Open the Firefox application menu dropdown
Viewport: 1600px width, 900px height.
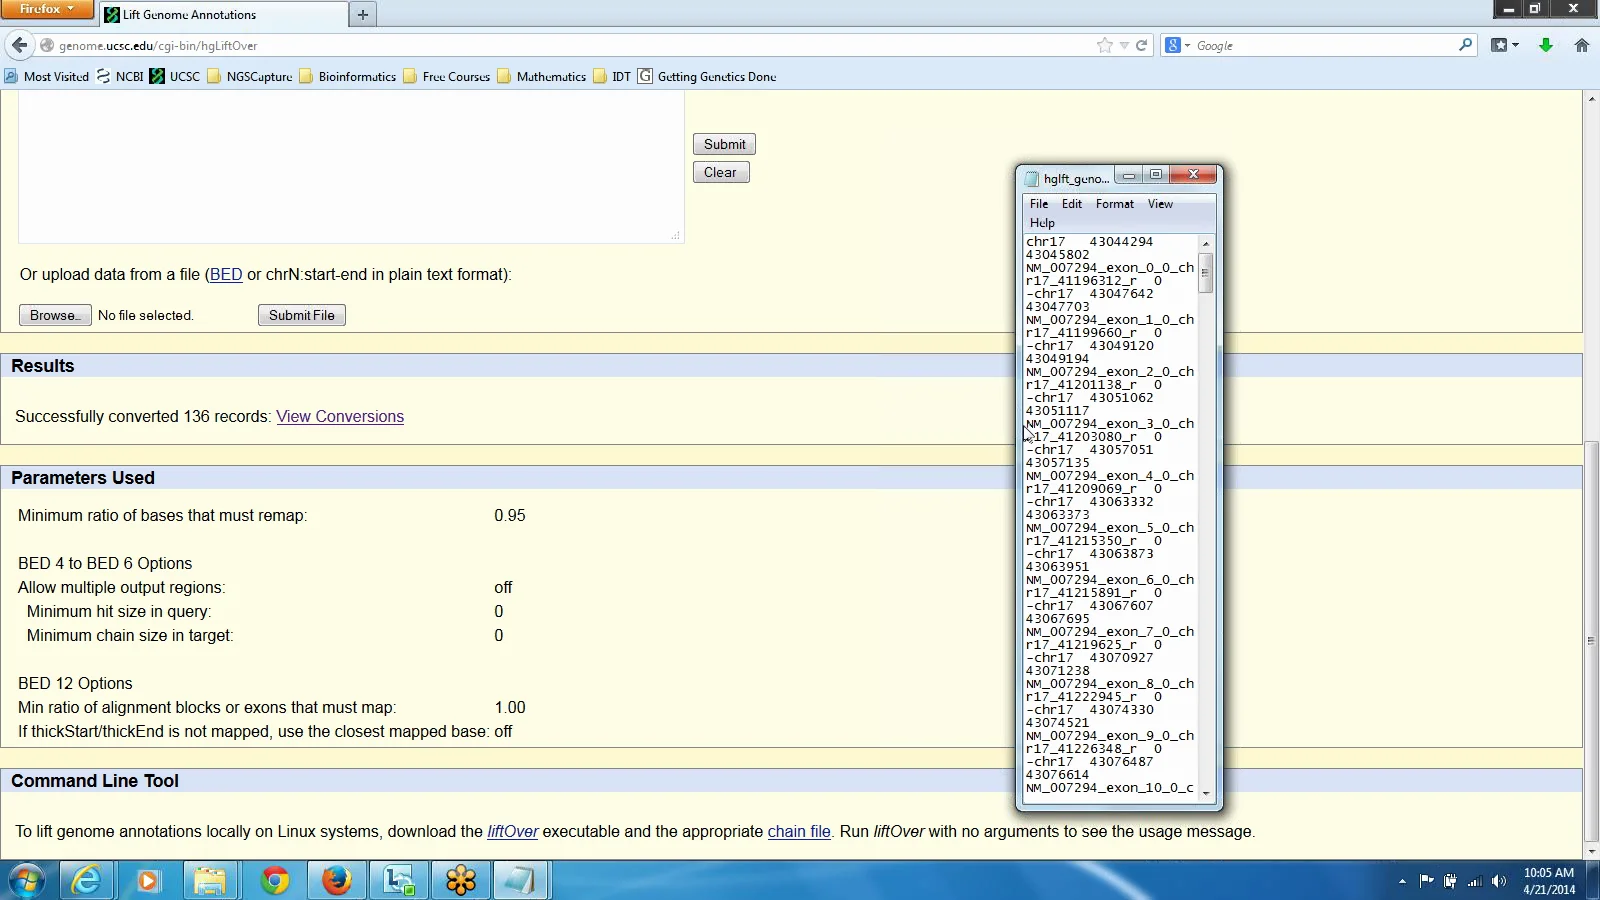point(46,9)
